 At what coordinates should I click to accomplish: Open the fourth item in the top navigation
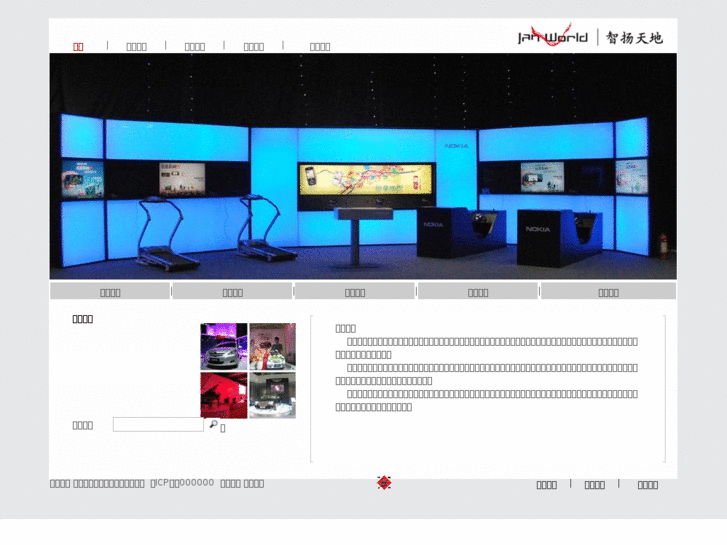[254, 47]
